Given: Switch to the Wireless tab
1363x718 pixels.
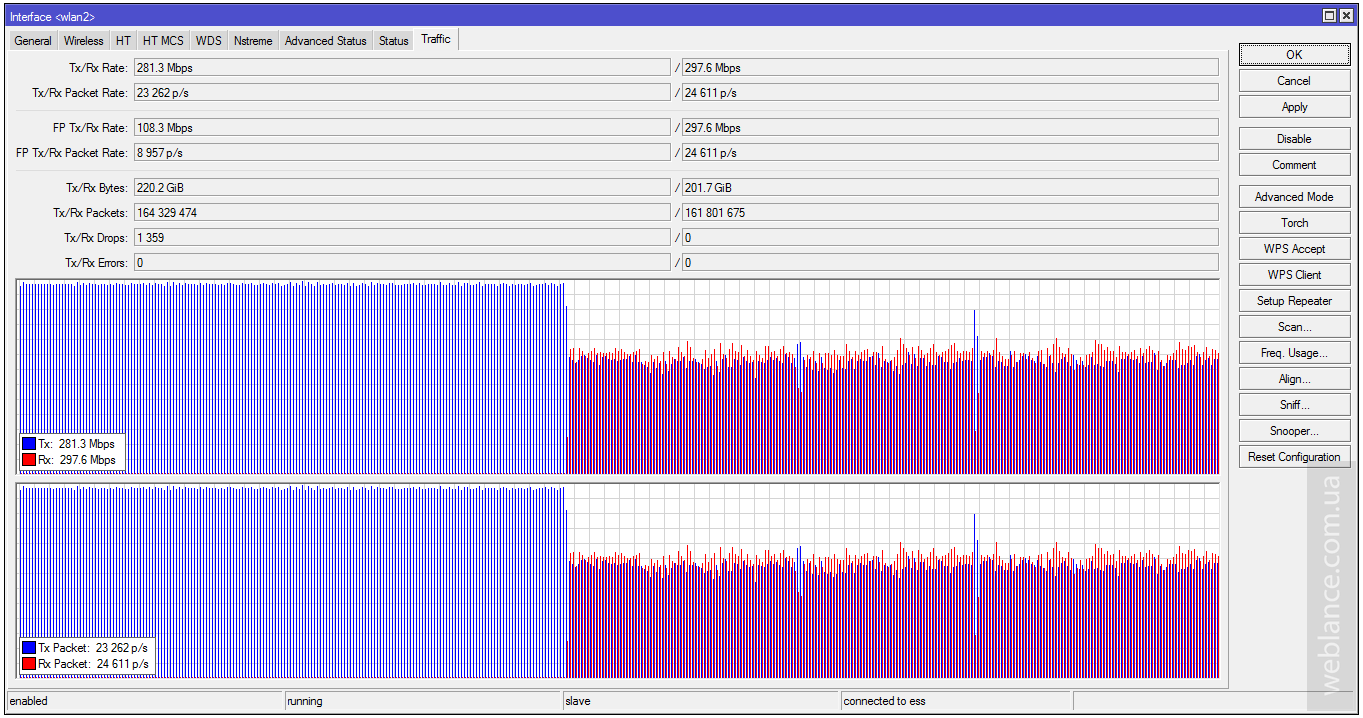Looking at the screenshot, I should [x=83, y=41].
